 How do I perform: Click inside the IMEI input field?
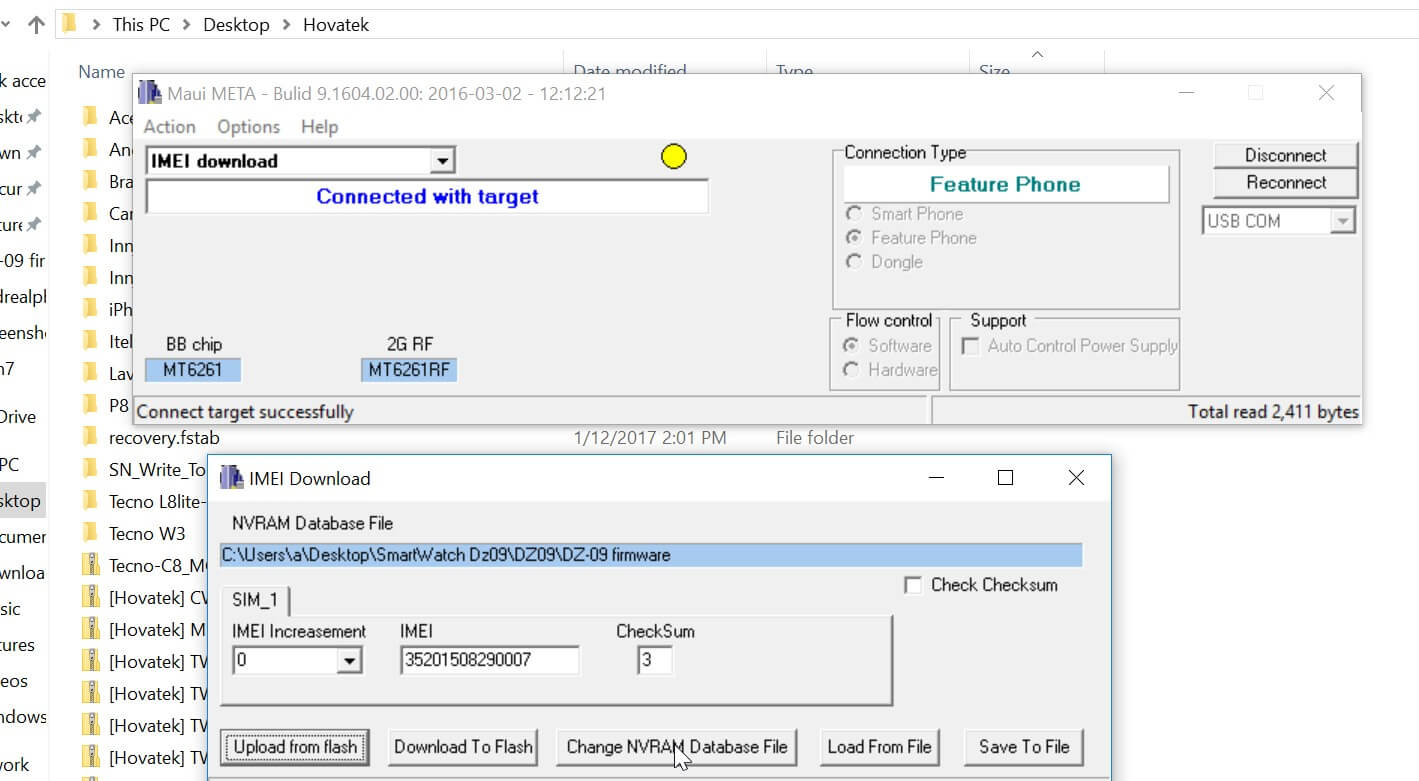(x=488, y=660)
